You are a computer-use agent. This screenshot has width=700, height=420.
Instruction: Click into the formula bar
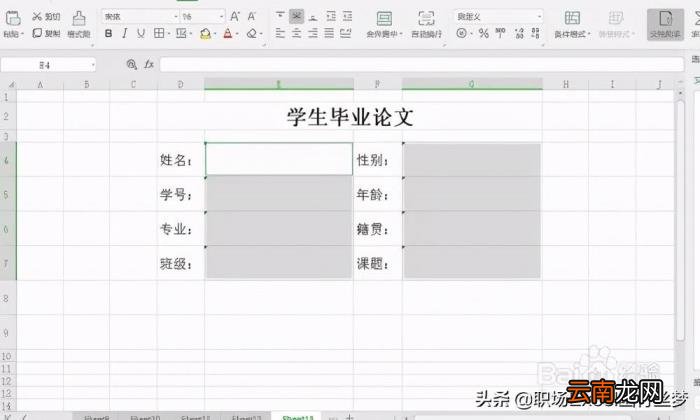421,65
